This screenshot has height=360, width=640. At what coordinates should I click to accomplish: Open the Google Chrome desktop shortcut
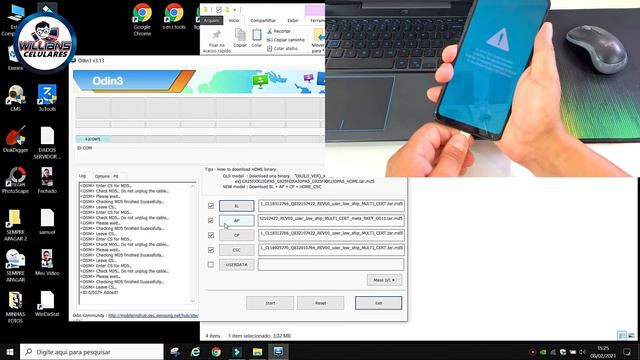(142, 19)
